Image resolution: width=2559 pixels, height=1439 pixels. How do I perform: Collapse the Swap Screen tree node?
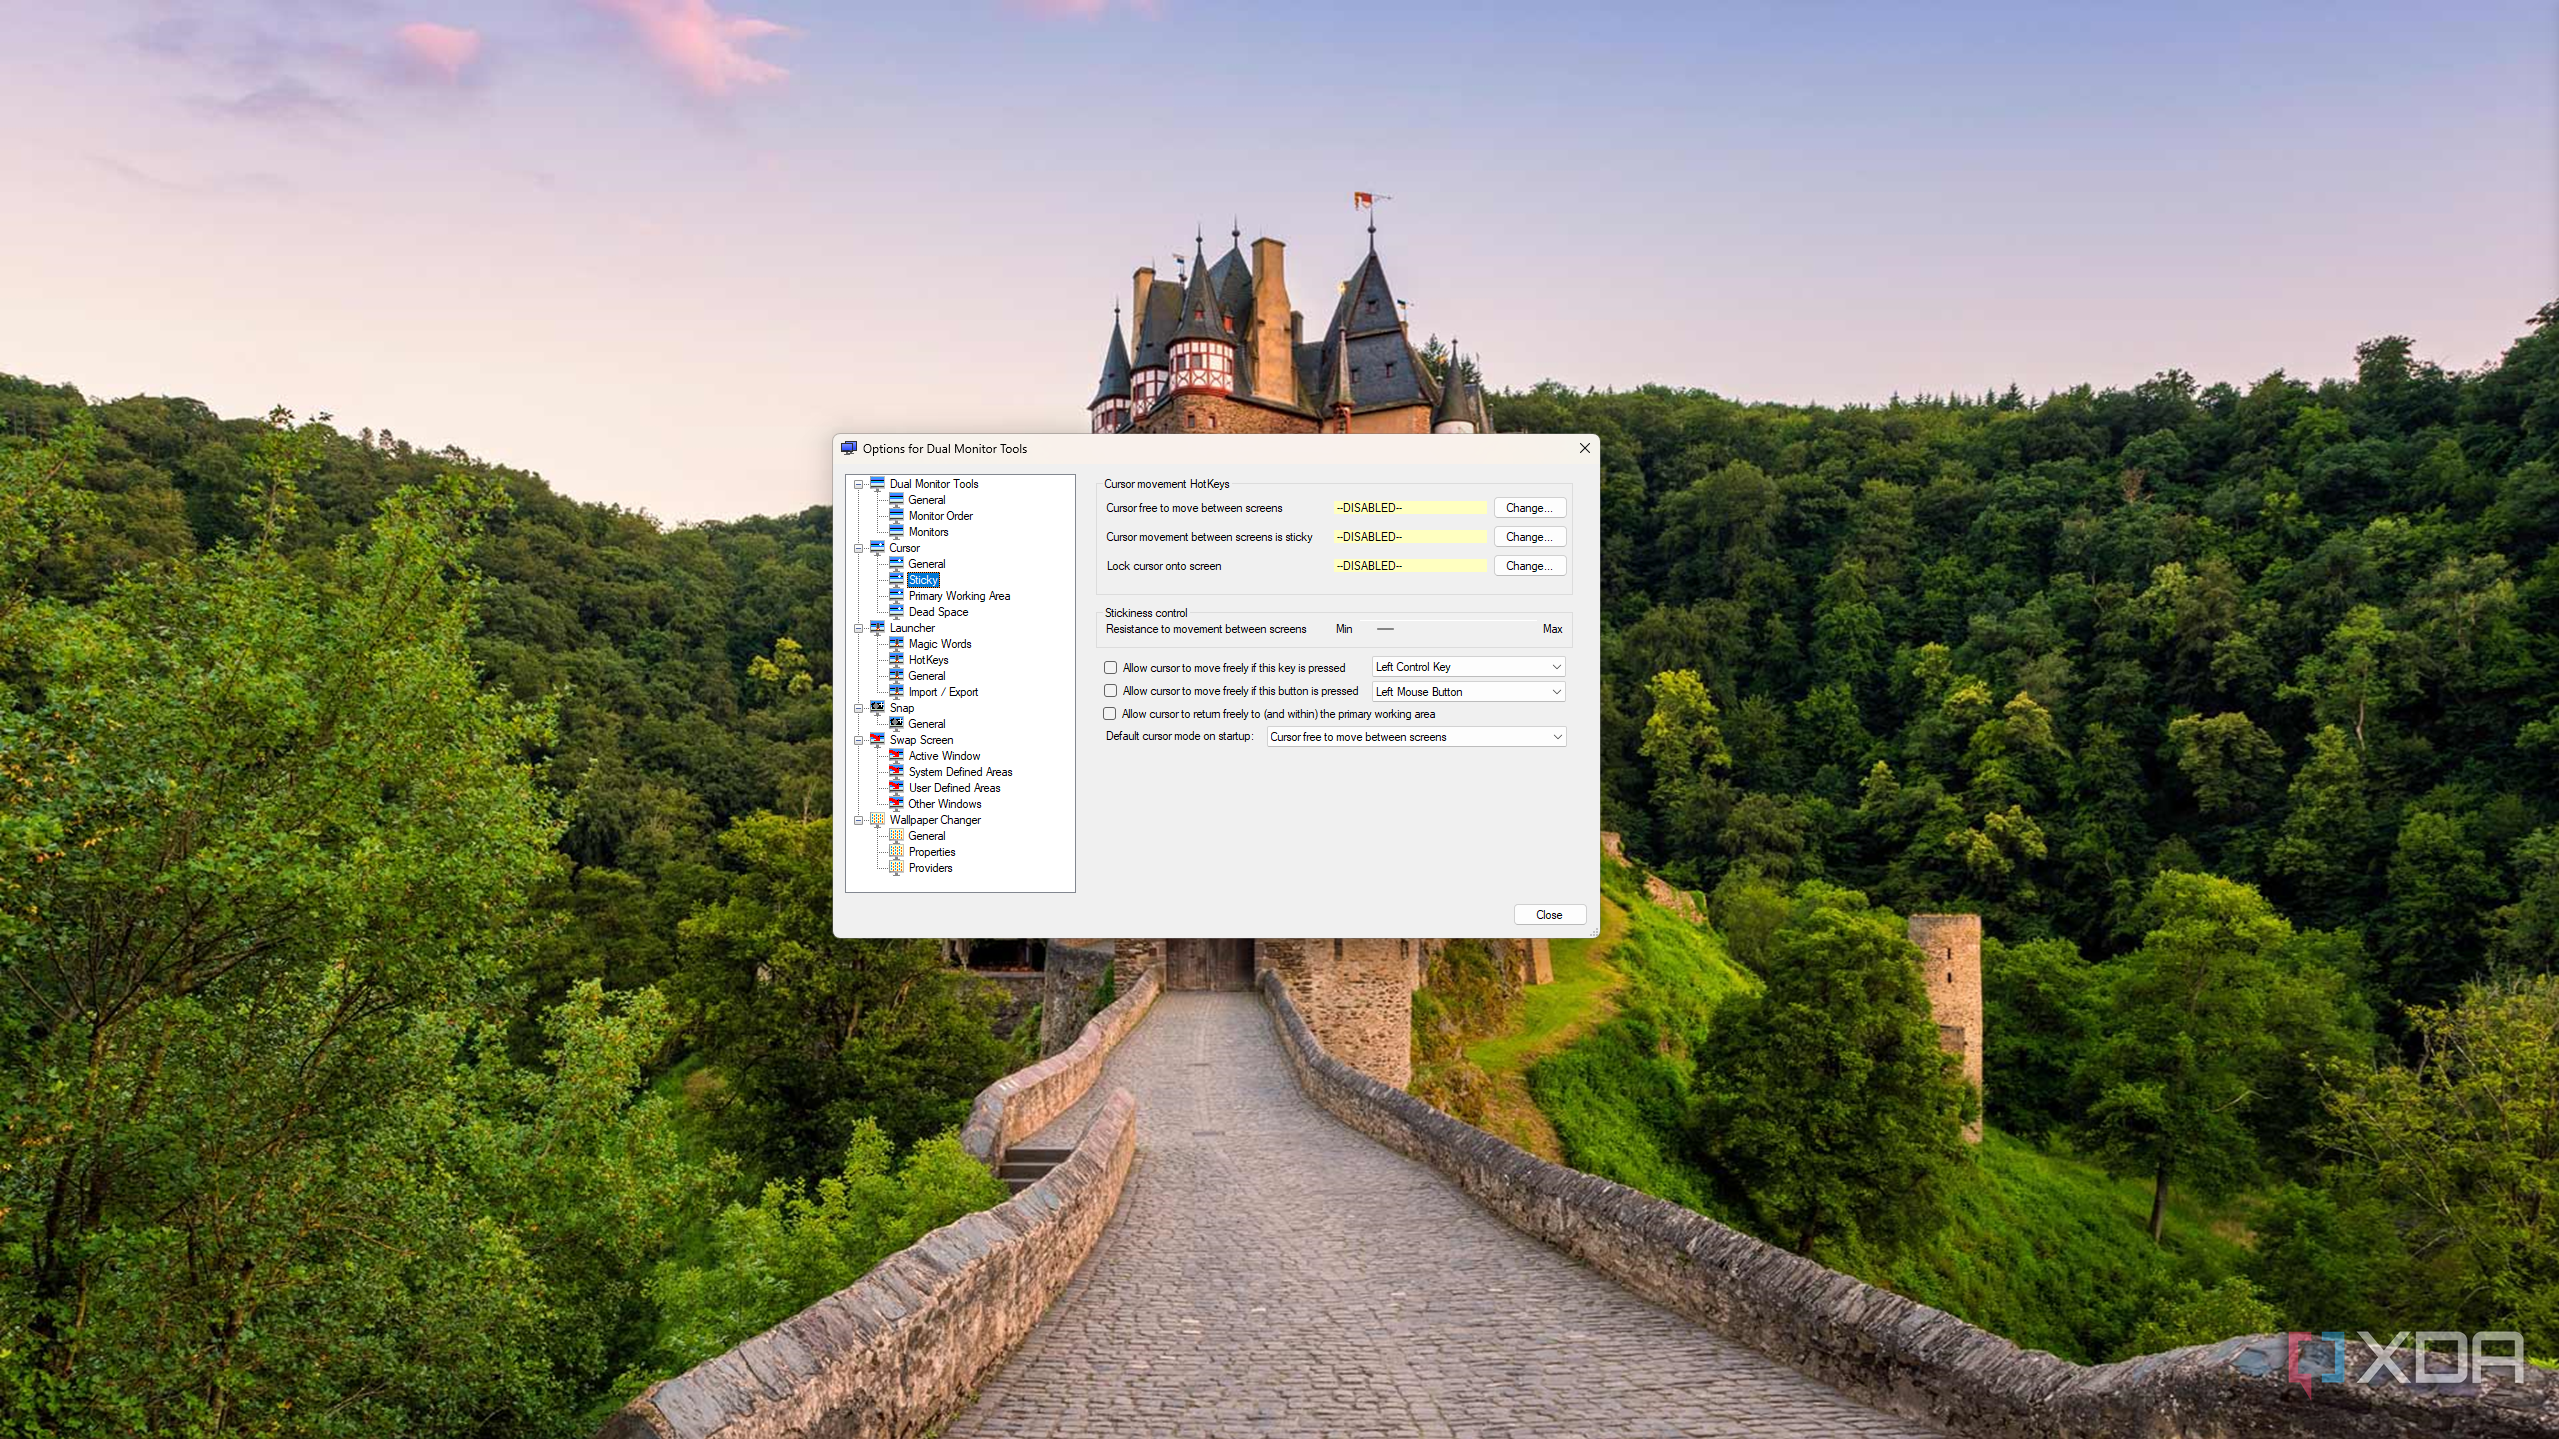click(858, 740)
